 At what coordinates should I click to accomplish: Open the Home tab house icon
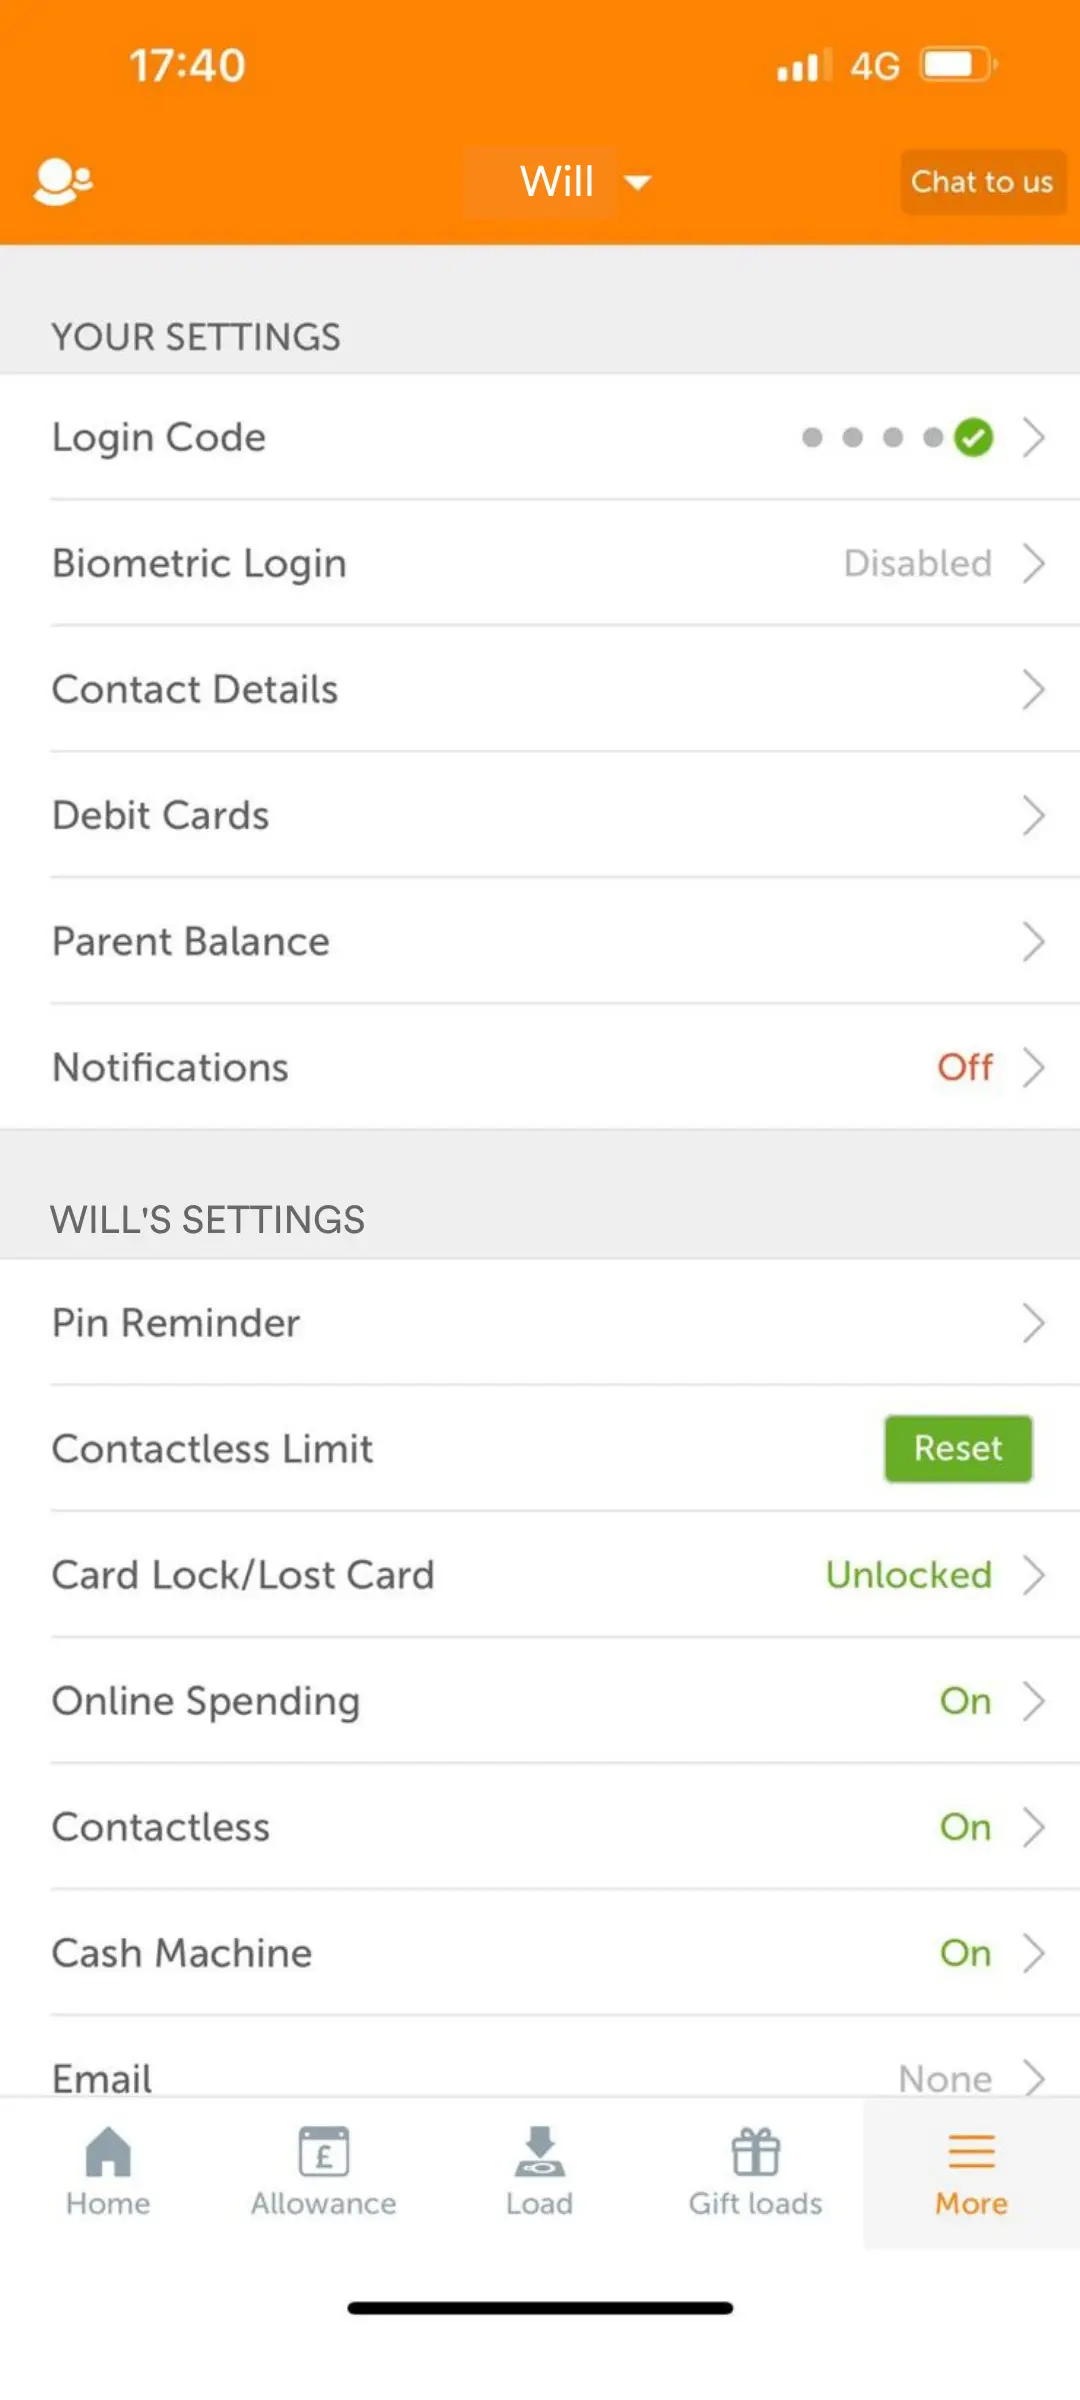coord(108,2152)
